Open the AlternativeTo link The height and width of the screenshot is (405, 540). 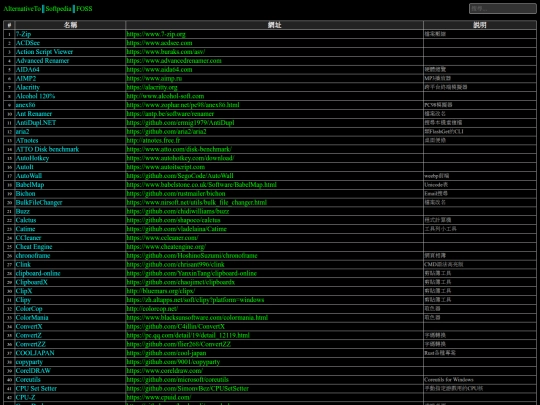[x=22, y=9]
